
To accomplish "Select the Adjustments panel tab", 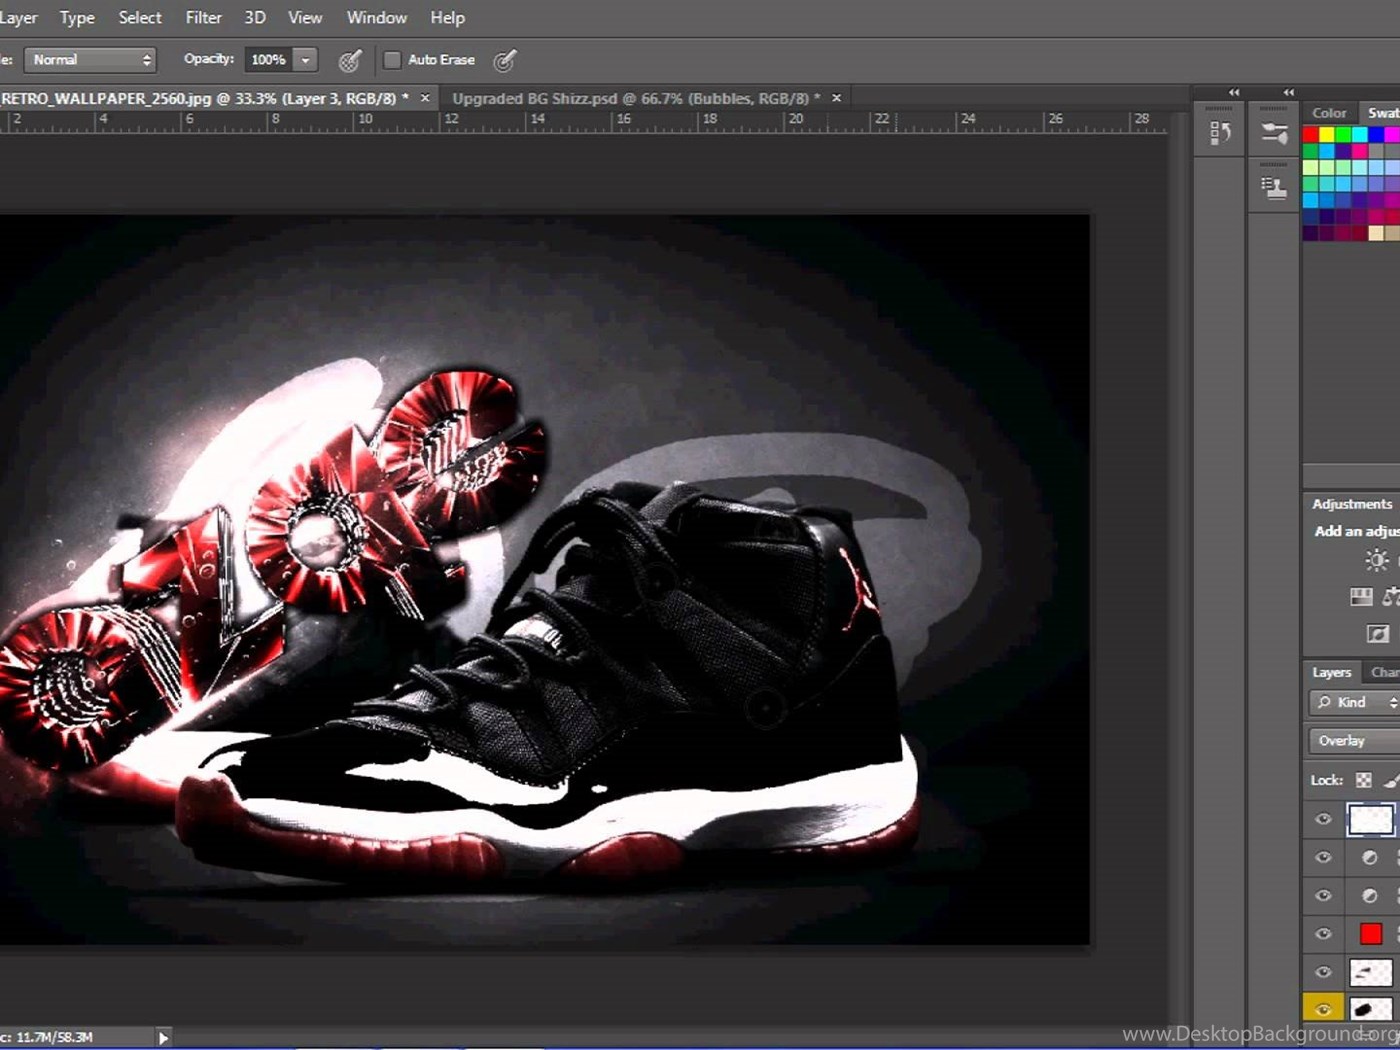I will pyautogui.click(x=1352, y=504).
